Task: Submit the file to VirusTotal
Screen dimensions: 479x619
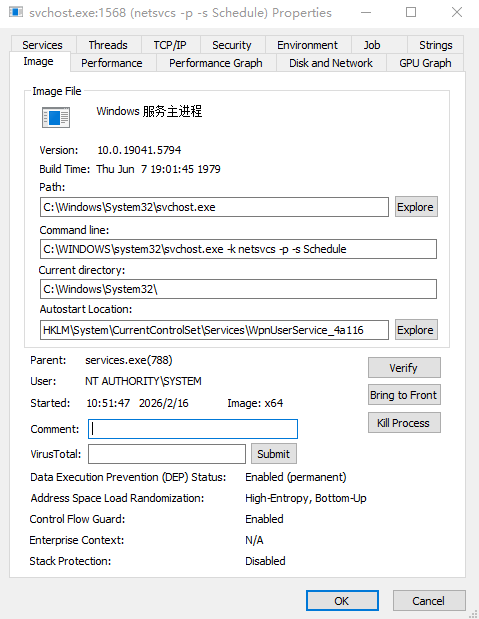Action: tap(274, 454)
